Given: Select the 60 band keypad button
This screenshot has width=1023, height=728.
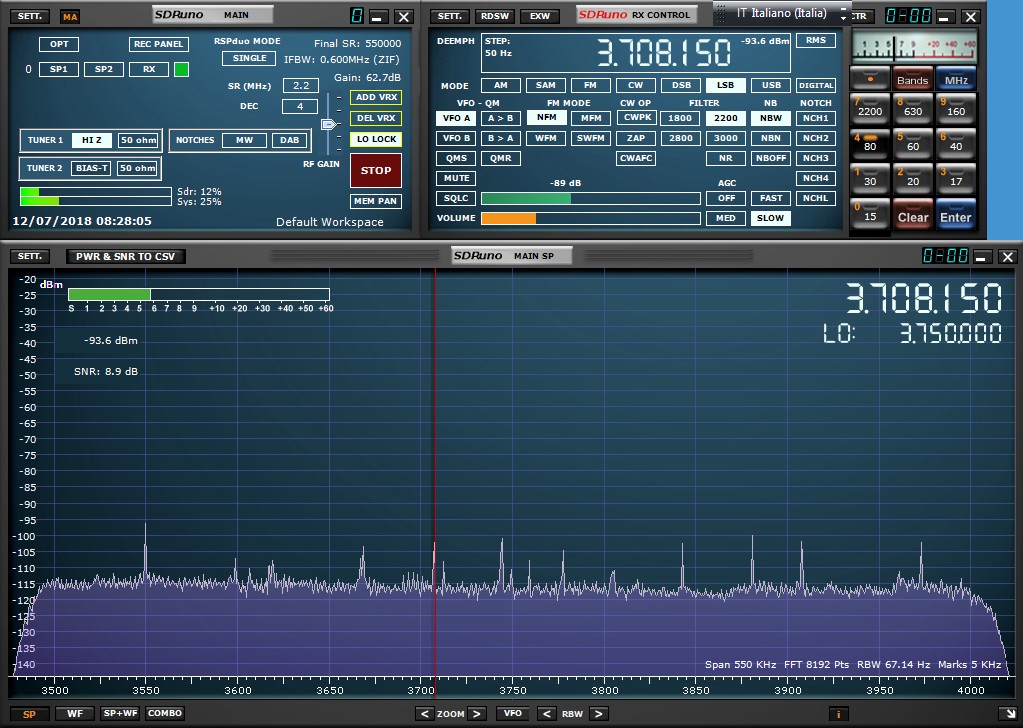Looking at the screenshot, I should 913,144.
